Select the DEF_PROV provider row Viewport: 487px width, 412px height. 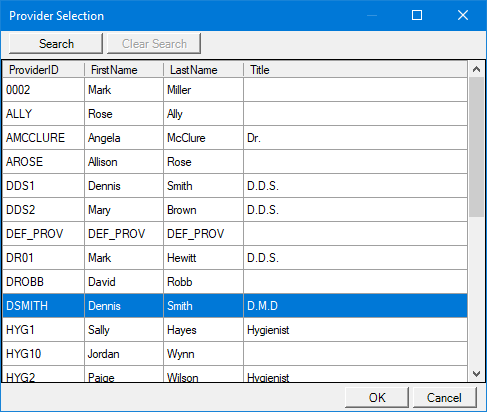coord(235,234)
